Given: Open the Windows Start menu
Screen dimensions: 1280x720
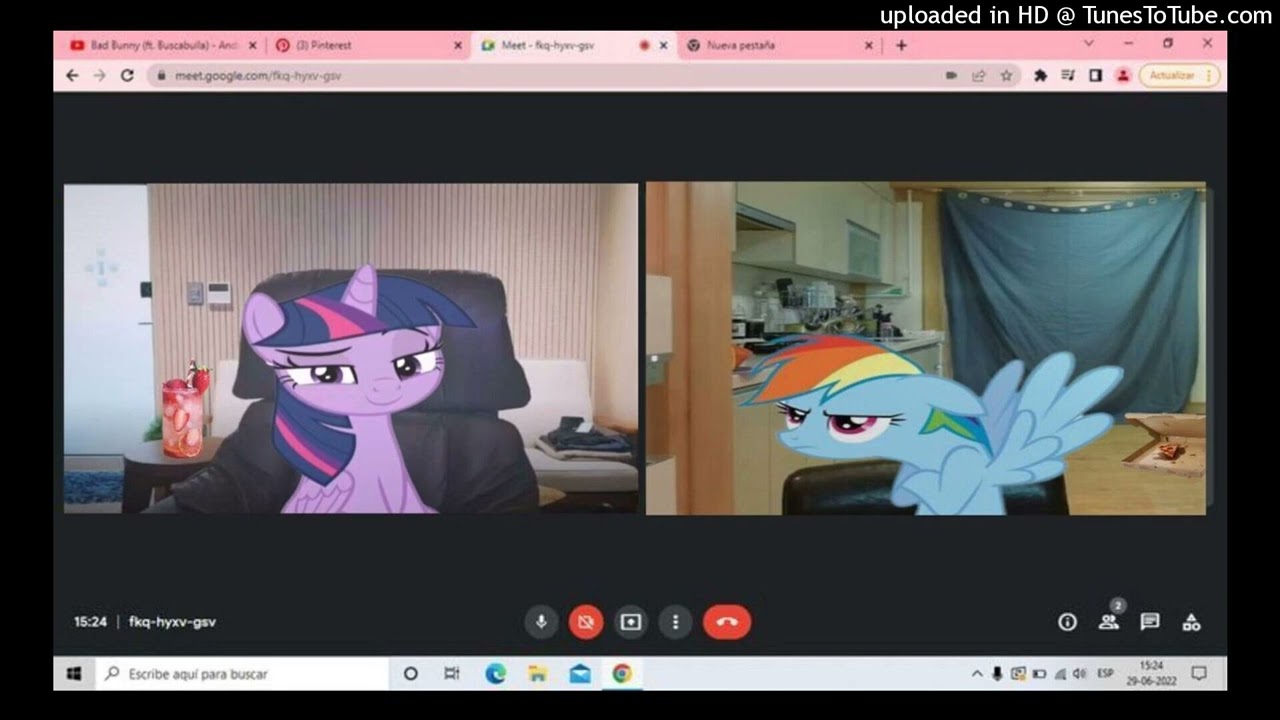Looking at the screenshot, I should point(74,674).
